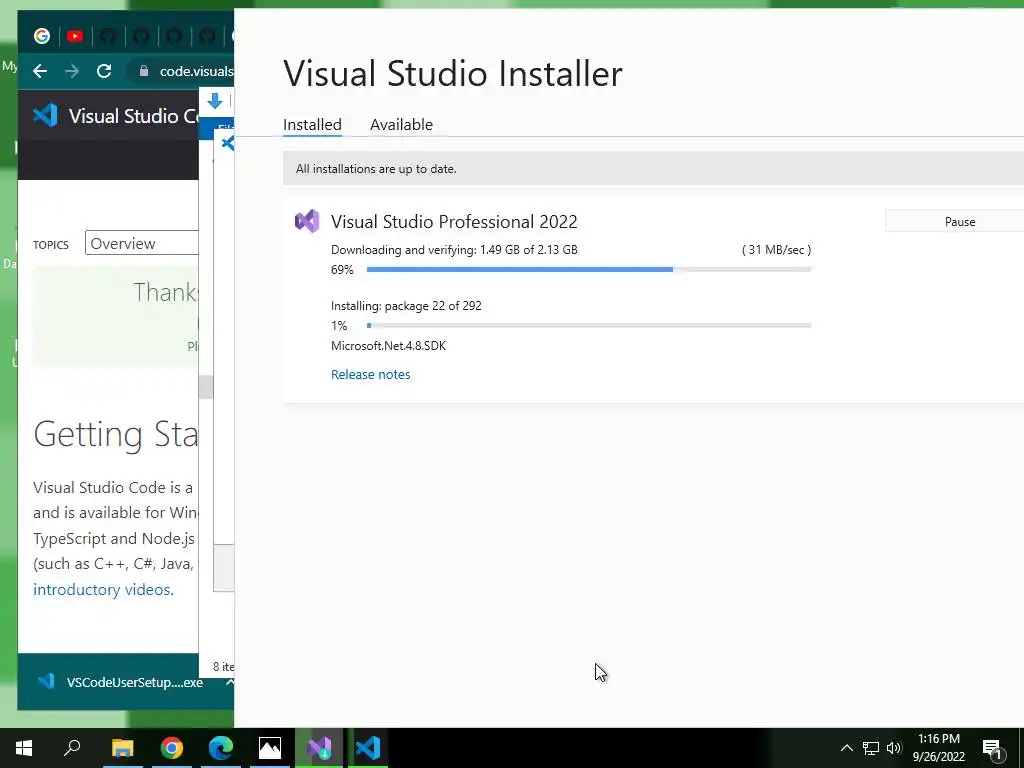Click the Visual Studio Professional 2022 purple logo
Image resolution: width=1024 pixels, height=768 pixels.
click(307, 221)
